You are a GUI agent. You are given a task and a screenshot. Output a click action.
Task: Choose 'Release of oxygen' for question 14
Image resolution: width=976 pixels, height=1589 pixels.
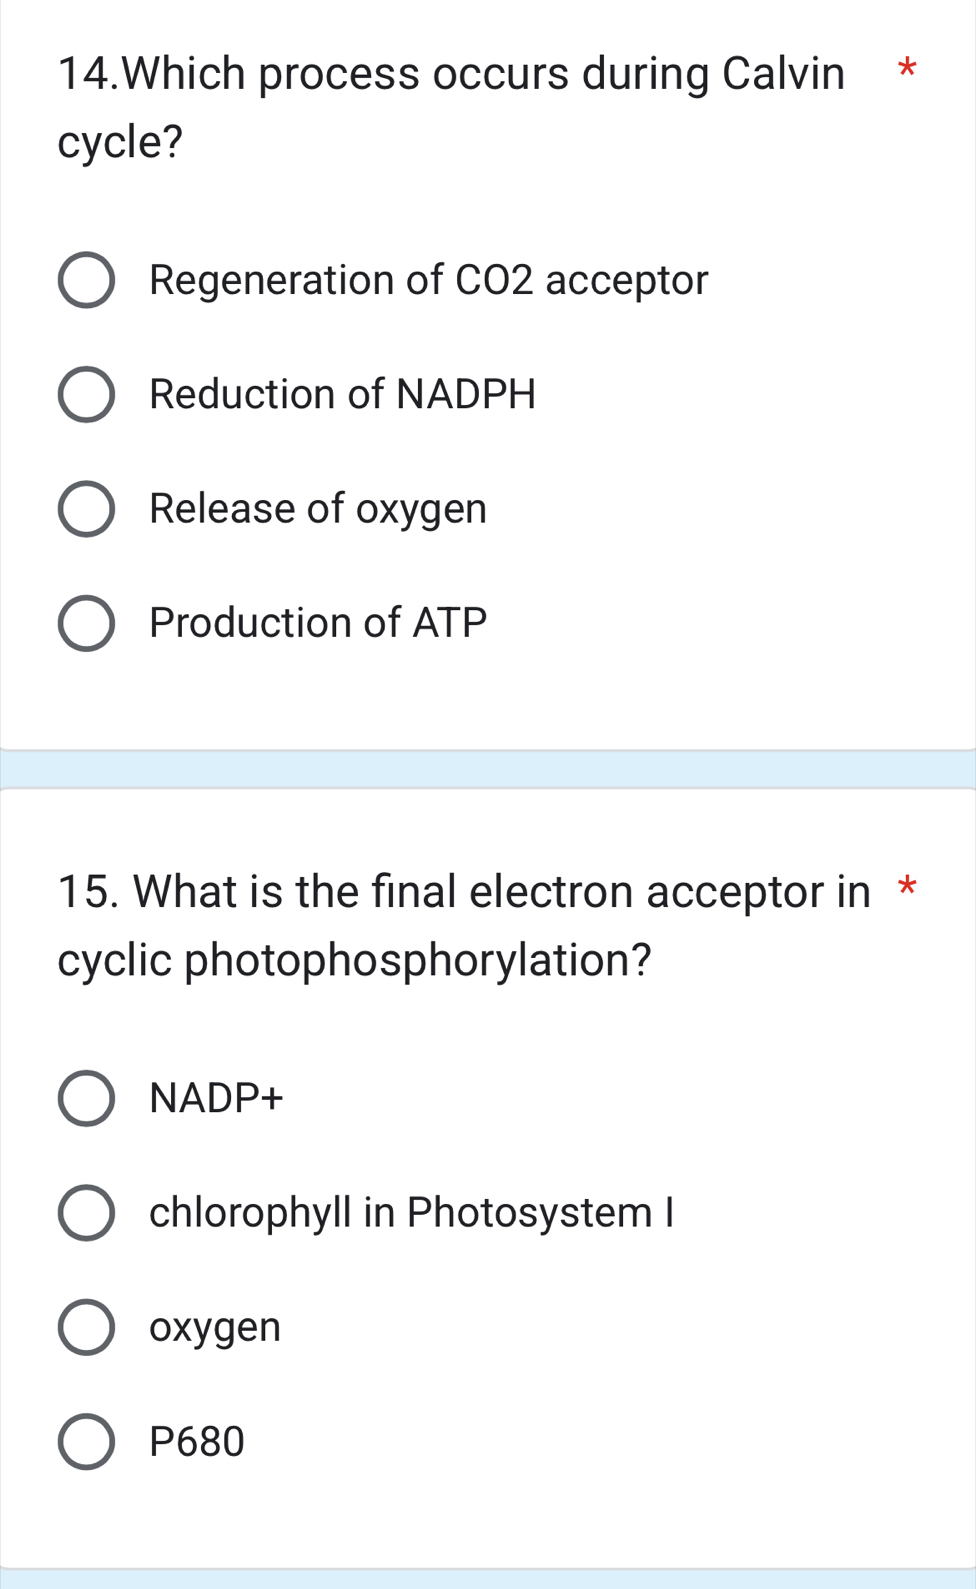point(88,508)
